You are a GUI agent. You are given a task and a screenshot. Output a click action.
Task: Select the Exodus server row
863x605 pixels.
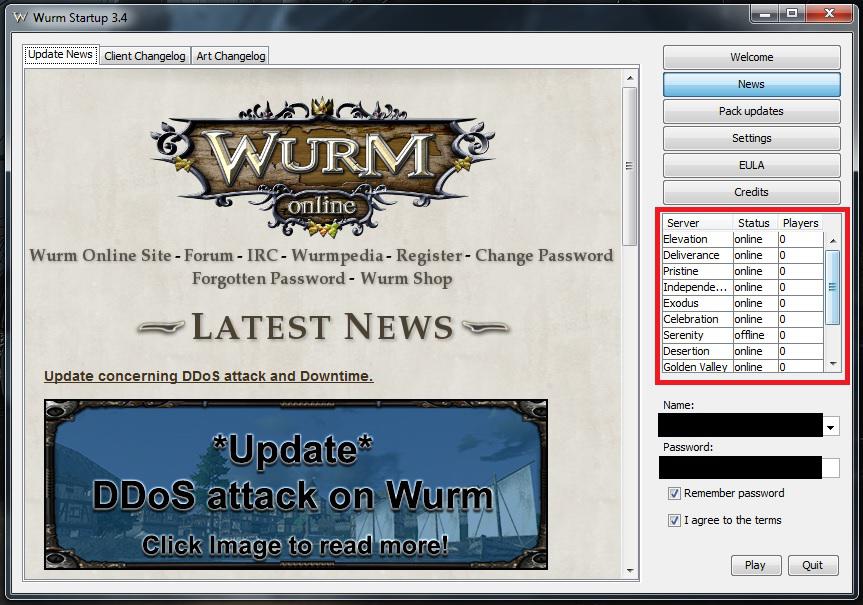pyautogui.click(x=743, y=303)
